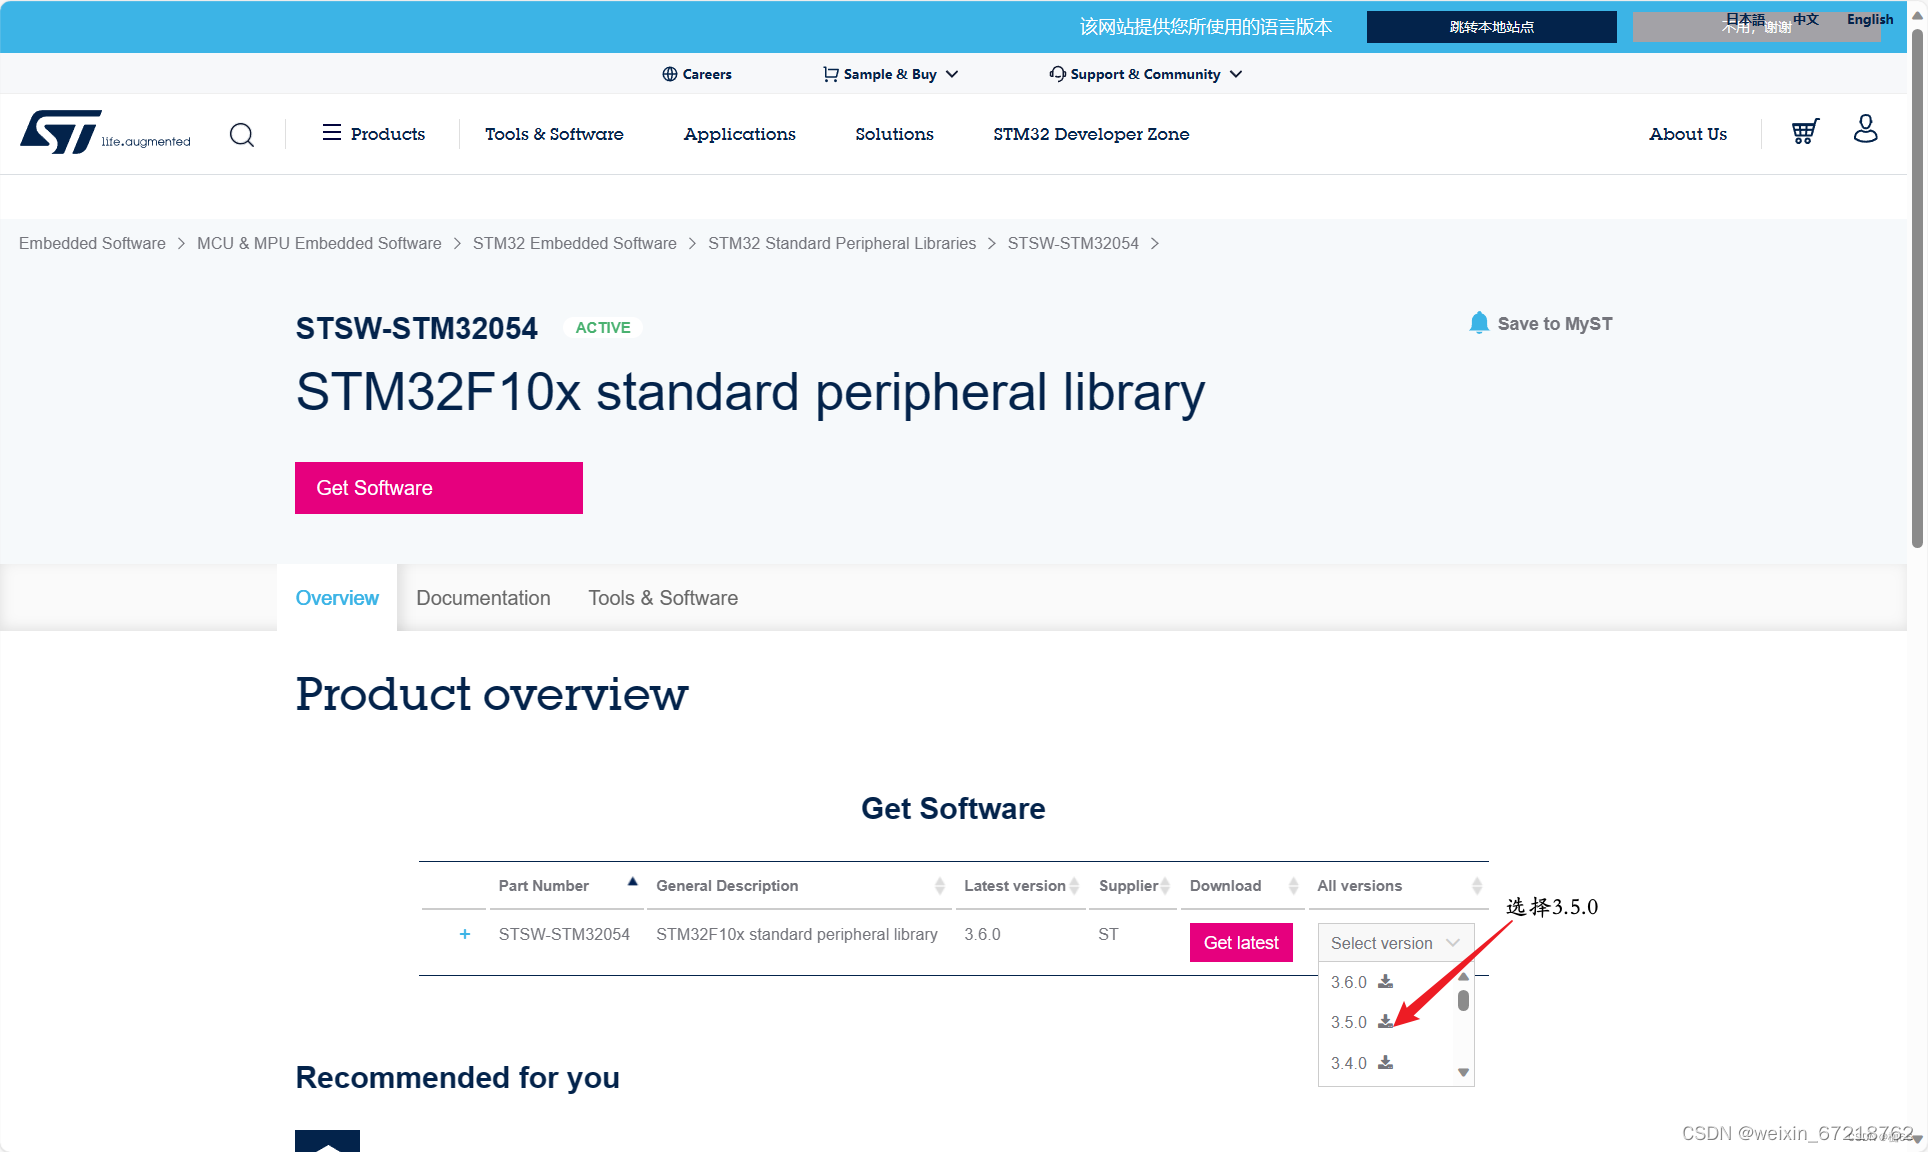Click the version list scrollbar thumb
This screenshot has width=1928, height=1152.
1463,1000
